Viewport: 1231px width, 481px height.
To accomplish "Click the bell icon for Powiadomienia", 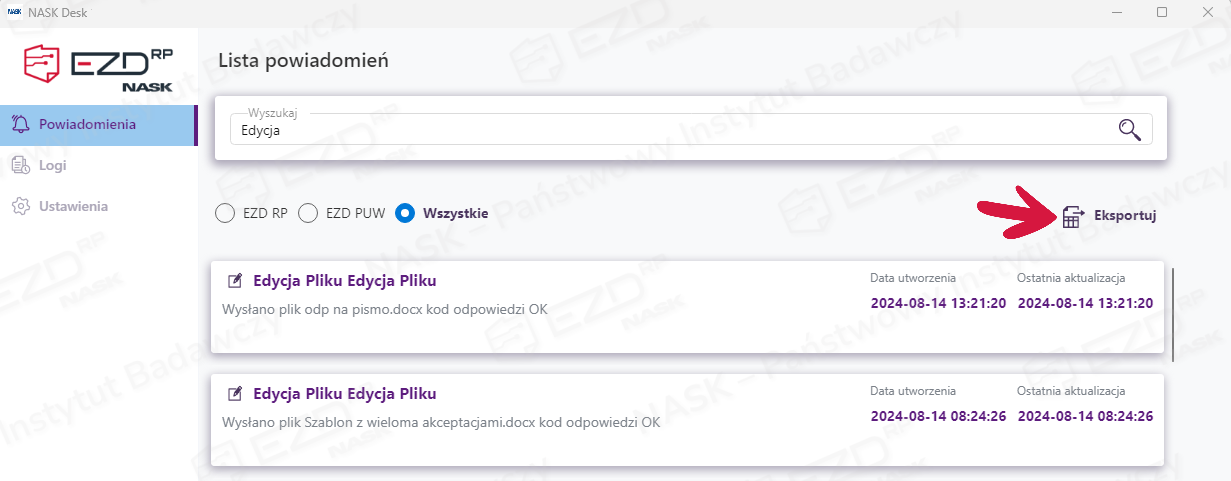I will [x=20, y=124].
